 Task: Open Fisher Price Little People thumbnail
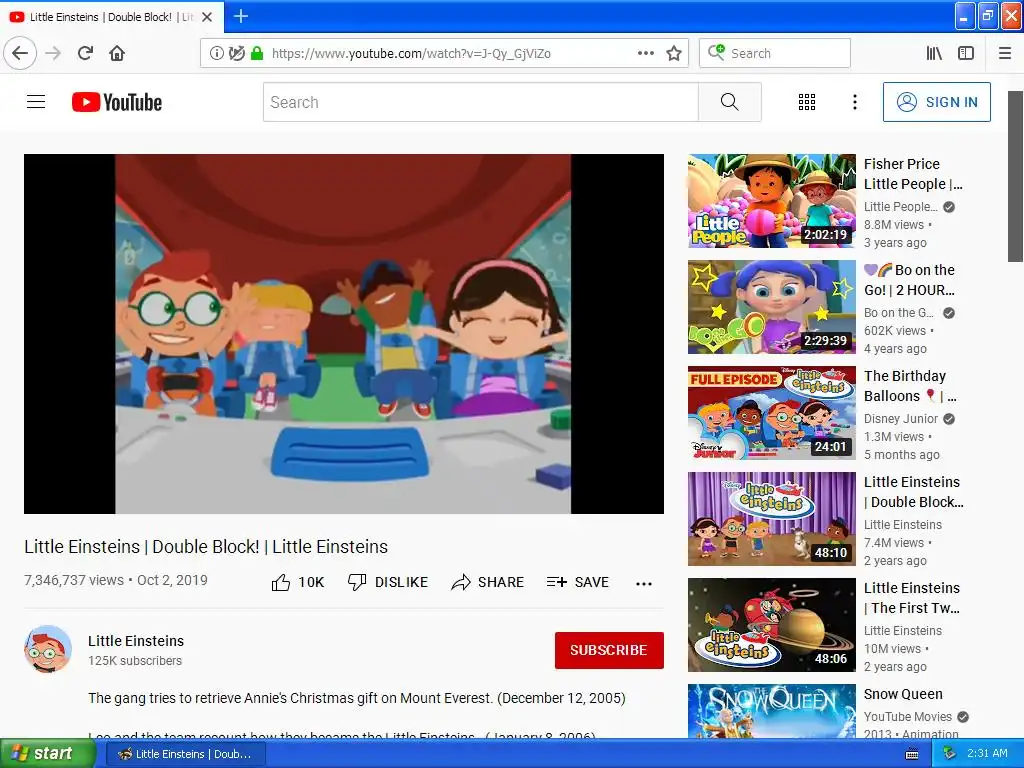pos(771,201)
